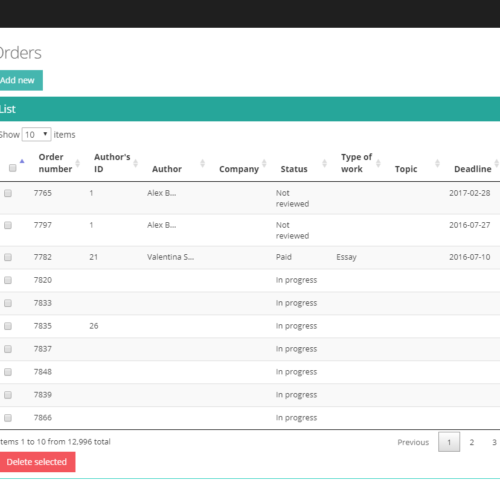The image size is (500, 500).
Task: Click the Delete selected button
Action: click(37, 462)
